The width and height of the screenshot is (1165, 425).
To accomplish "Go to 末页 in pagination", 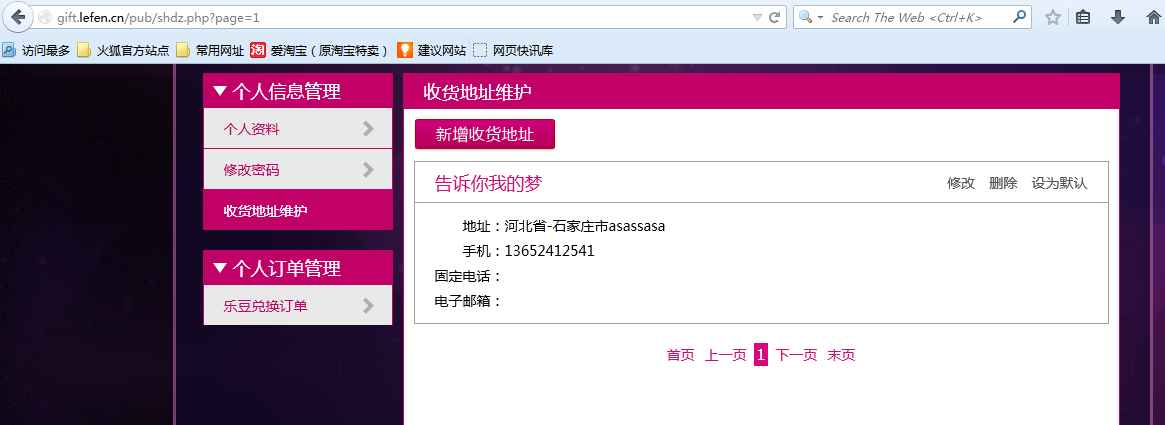I will coord(841,355).
